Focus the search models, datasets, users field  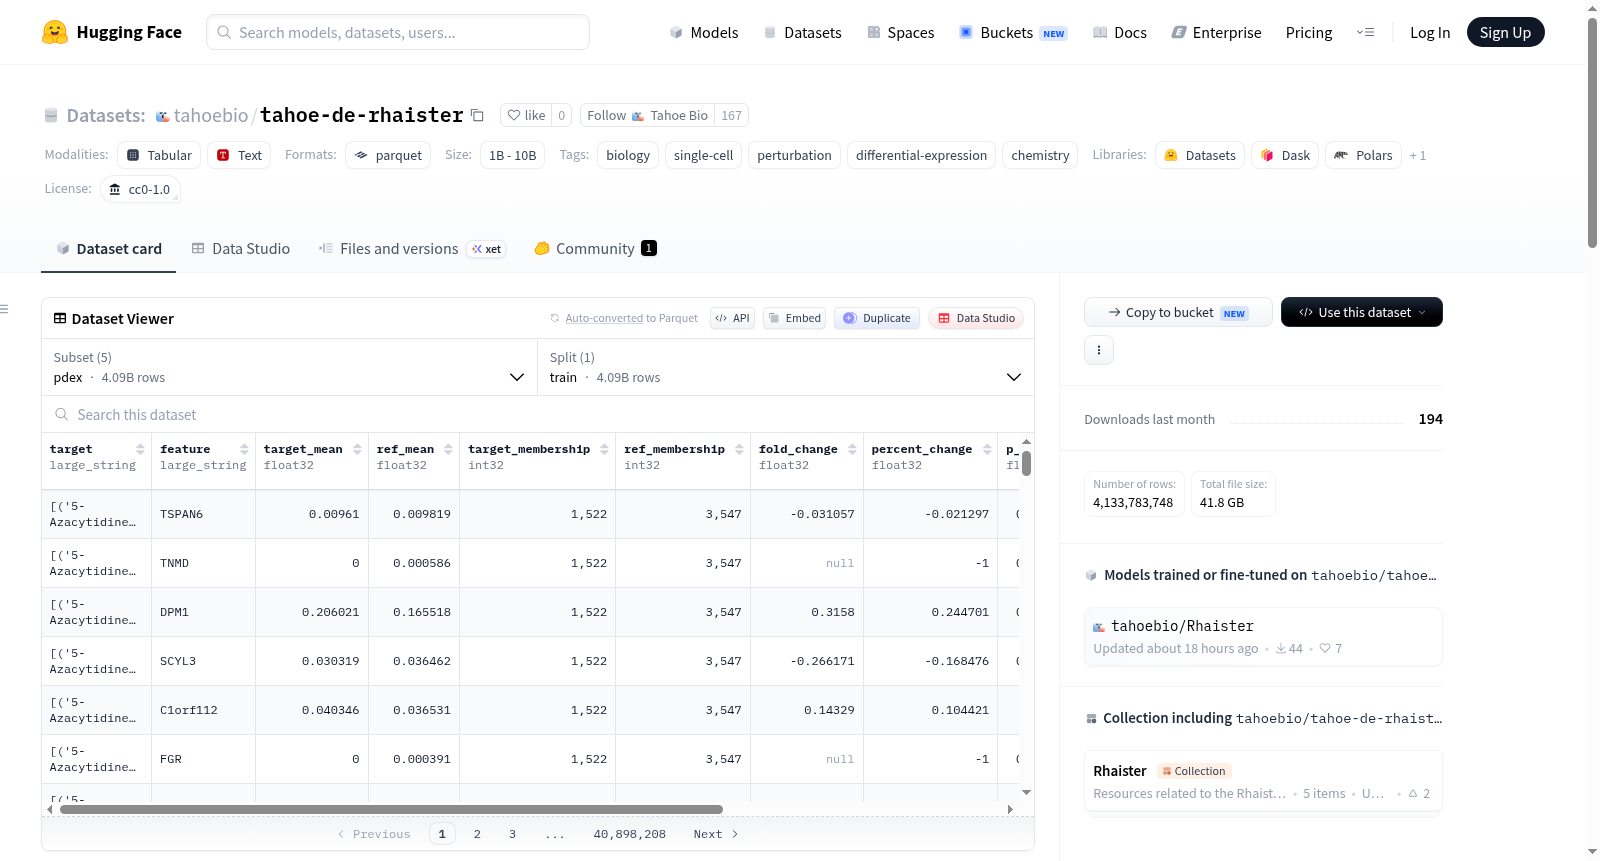tap(398, 32)
